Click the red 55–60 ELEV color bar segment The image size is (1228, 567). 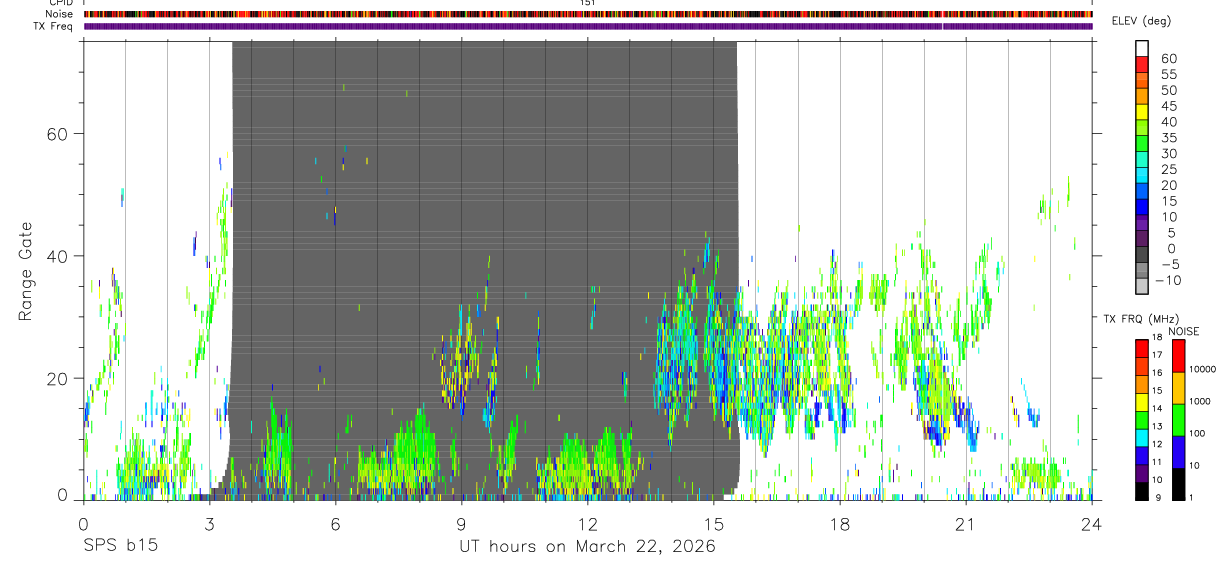(x=1143, y=64)
